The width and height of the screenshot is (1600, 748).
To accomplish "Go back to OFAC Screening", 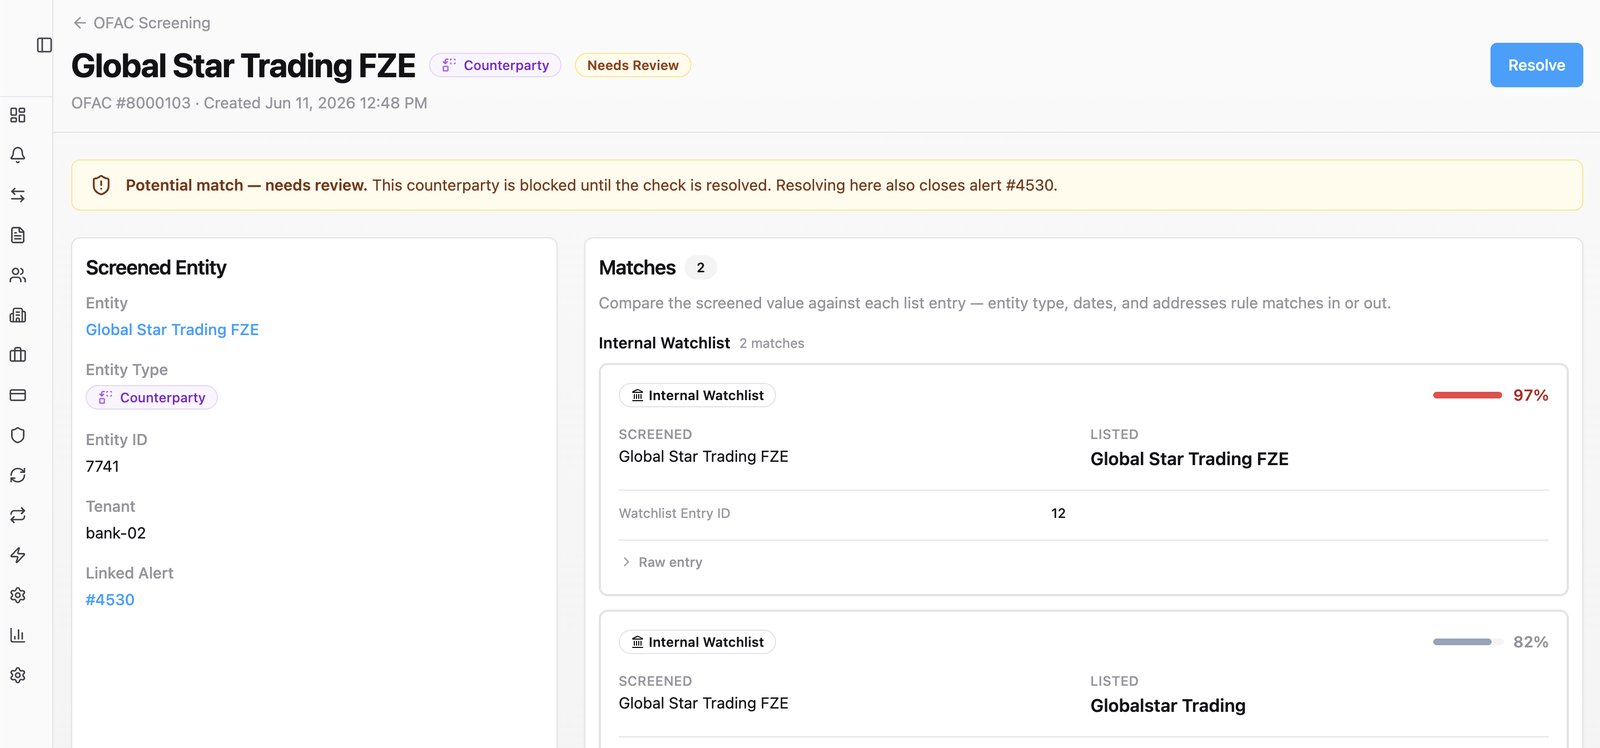I will [141, 23].
